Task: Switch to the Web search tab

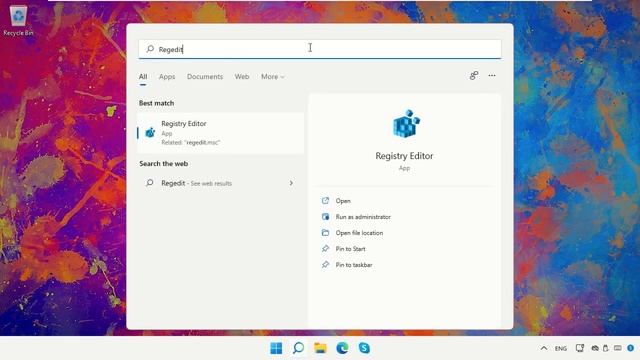Action: [x=242, y=77]
